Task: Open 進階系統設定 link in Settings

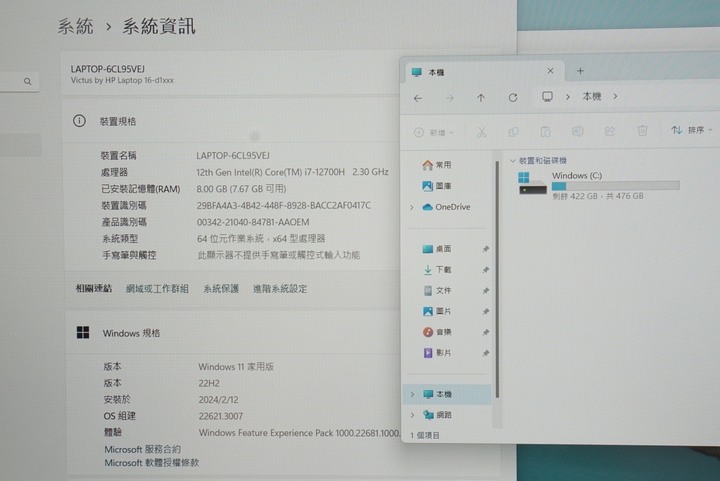Action: [x=280, y=289]
